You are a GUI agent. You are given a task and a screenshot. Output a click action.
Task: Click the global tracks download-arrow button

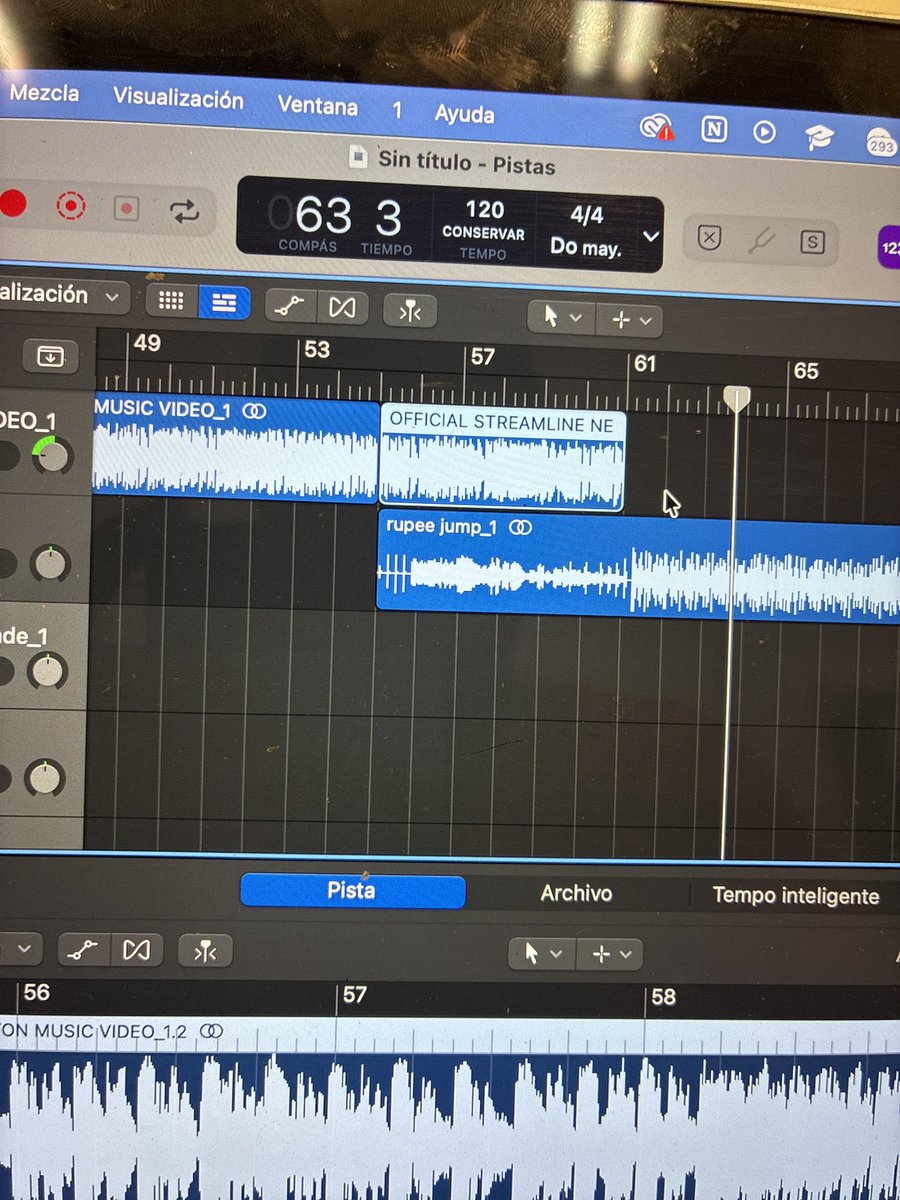(x=51, y=355)
